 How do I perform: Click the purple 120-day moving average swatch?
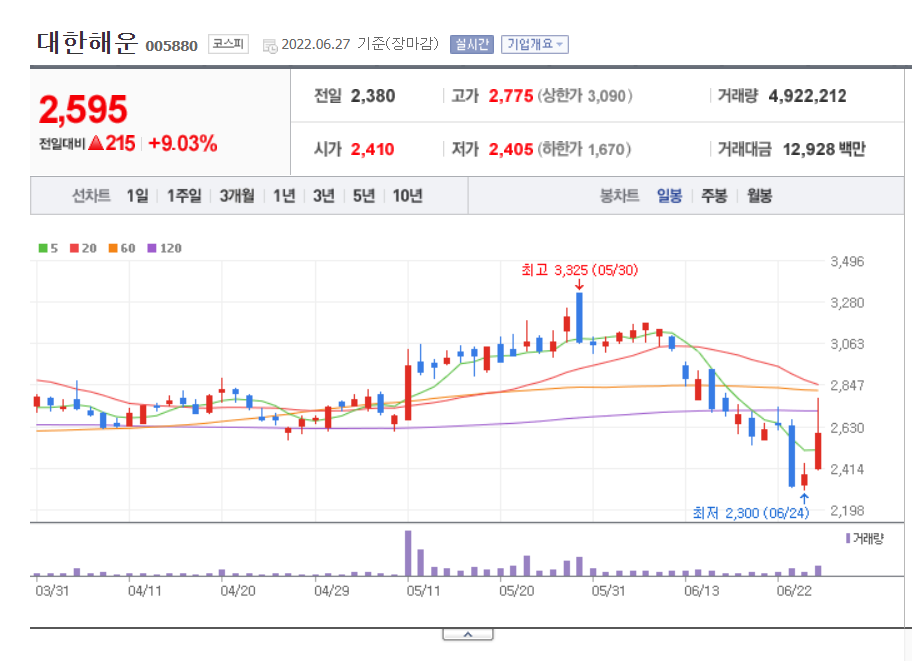(152, 248)
